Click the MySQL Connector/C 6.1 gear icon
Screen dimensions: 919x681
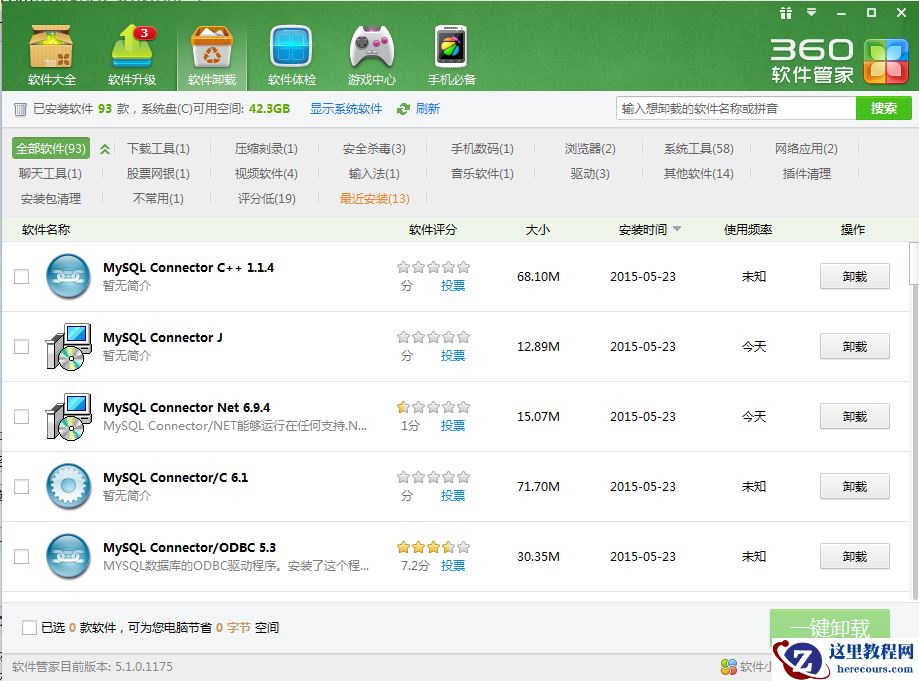coord(69,487)
